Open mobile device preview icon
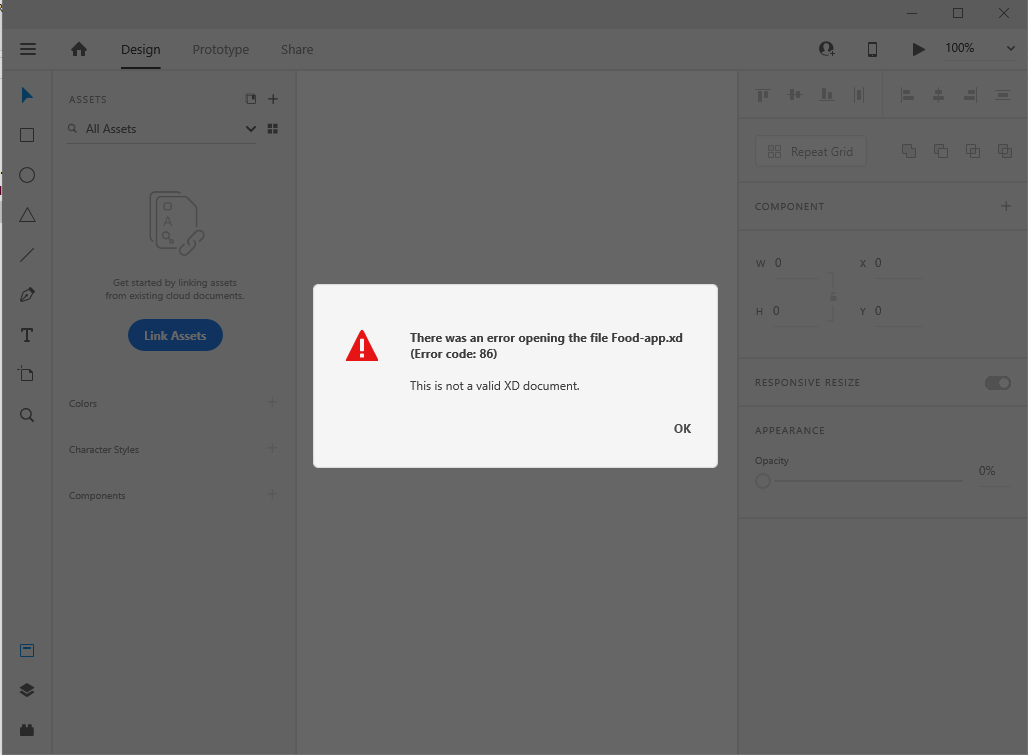This screenshot has width=1028, height=755. pyautogui.click(x=872, y=49)
